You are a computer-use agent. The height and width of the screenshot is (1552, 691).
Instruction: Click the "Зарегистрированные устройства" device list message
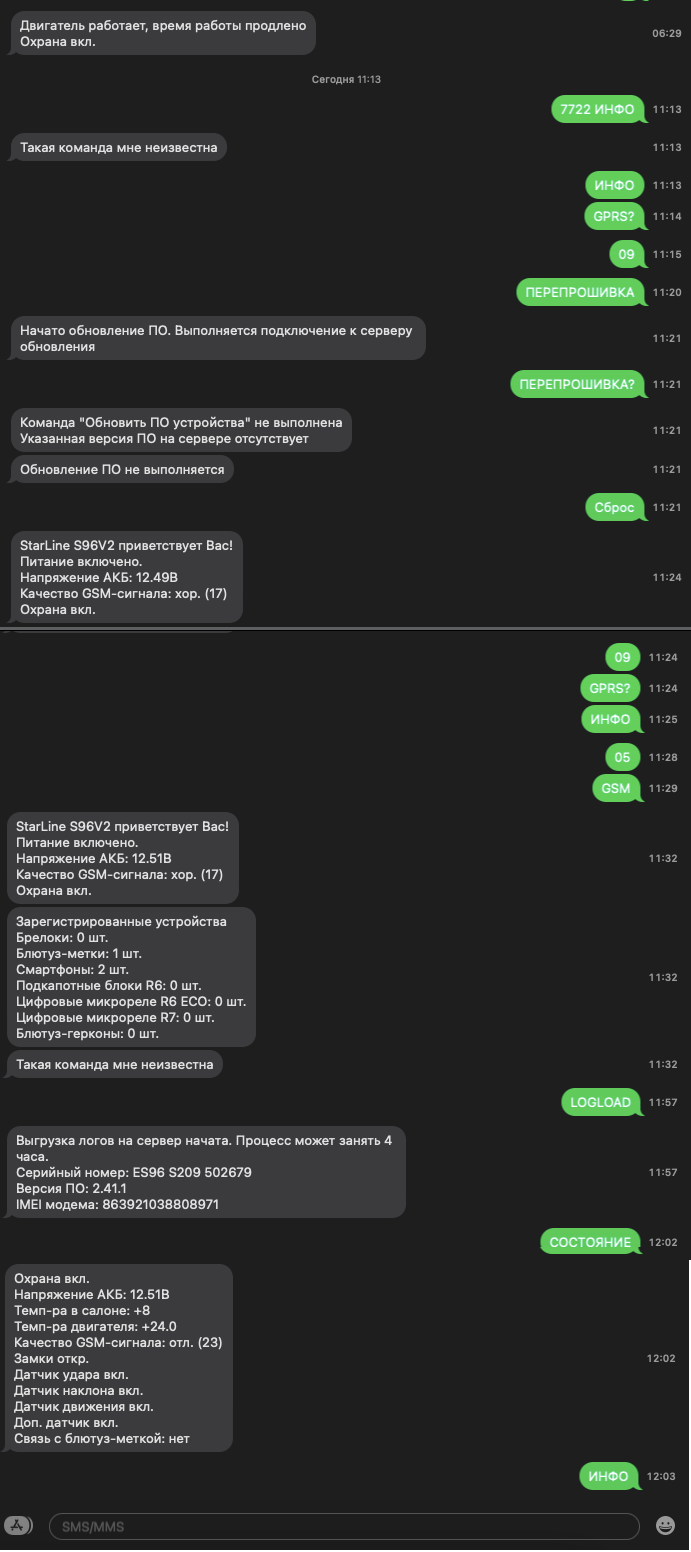tap(131, 977)
